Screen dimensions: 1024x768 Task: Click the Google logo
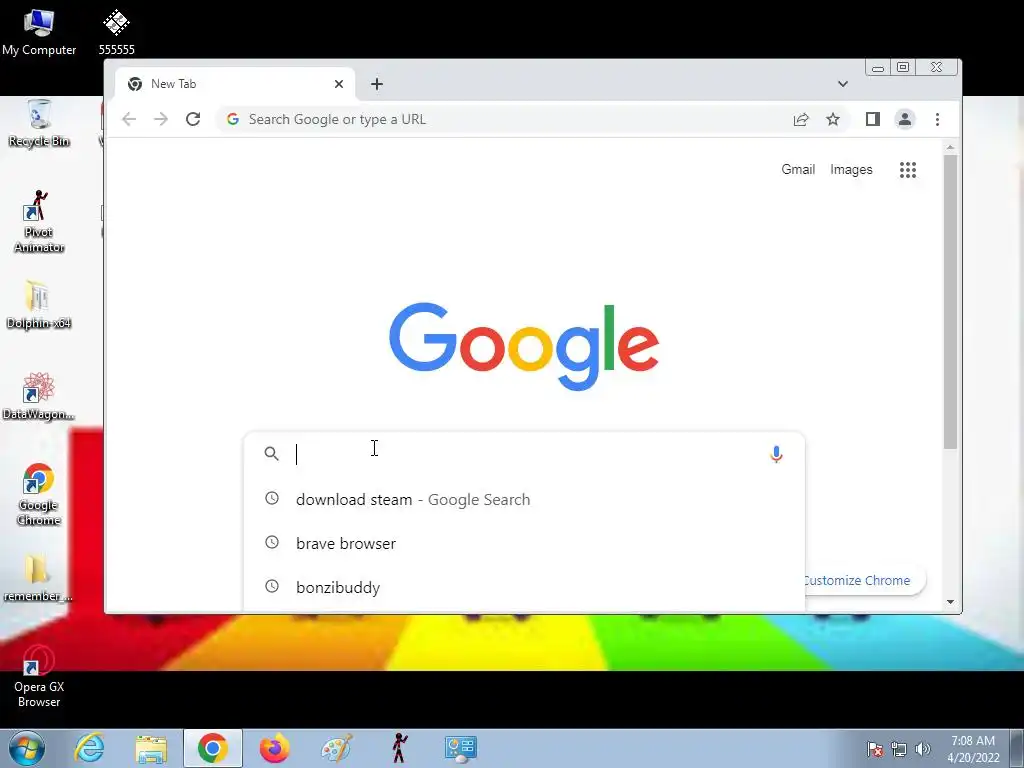524,346
